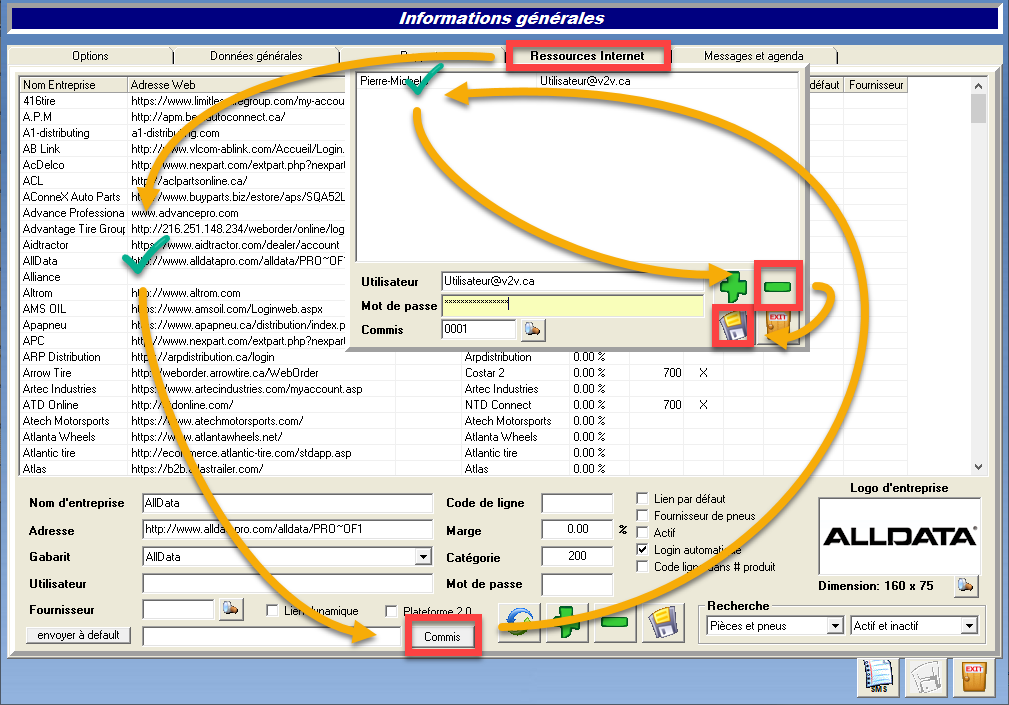Click the Fournisseur column header
The image size is (1009, 705).
tap(876, 85)
